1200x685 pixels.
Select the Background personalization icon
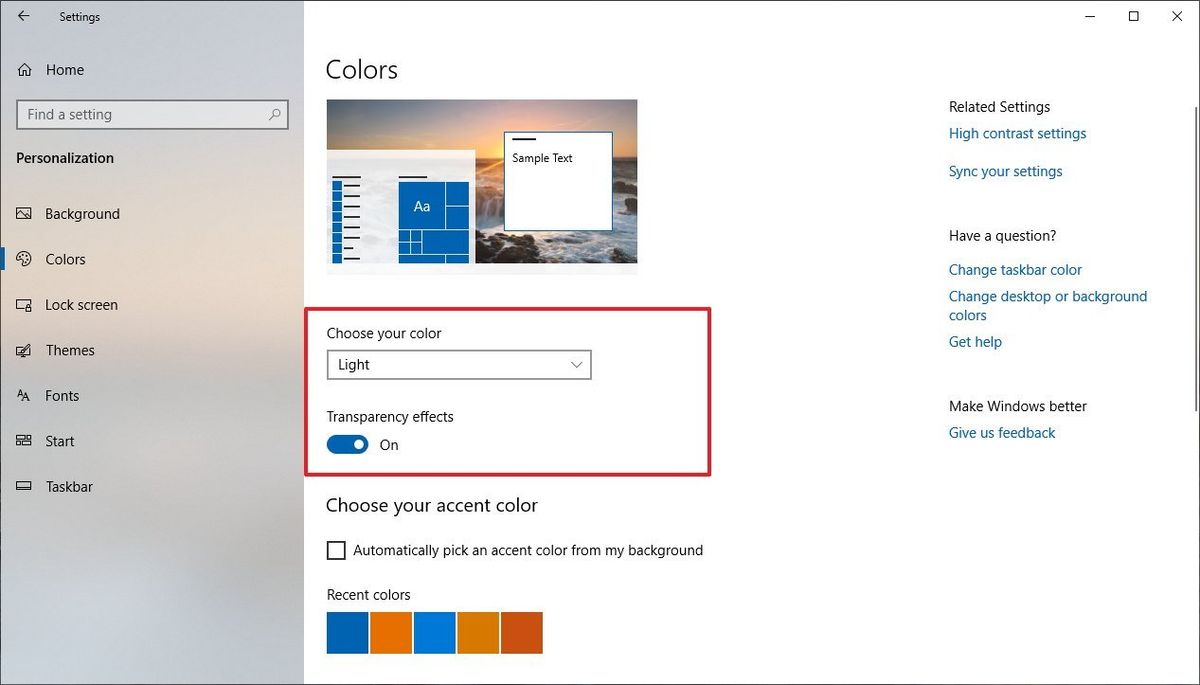click(x=22, y=213)
